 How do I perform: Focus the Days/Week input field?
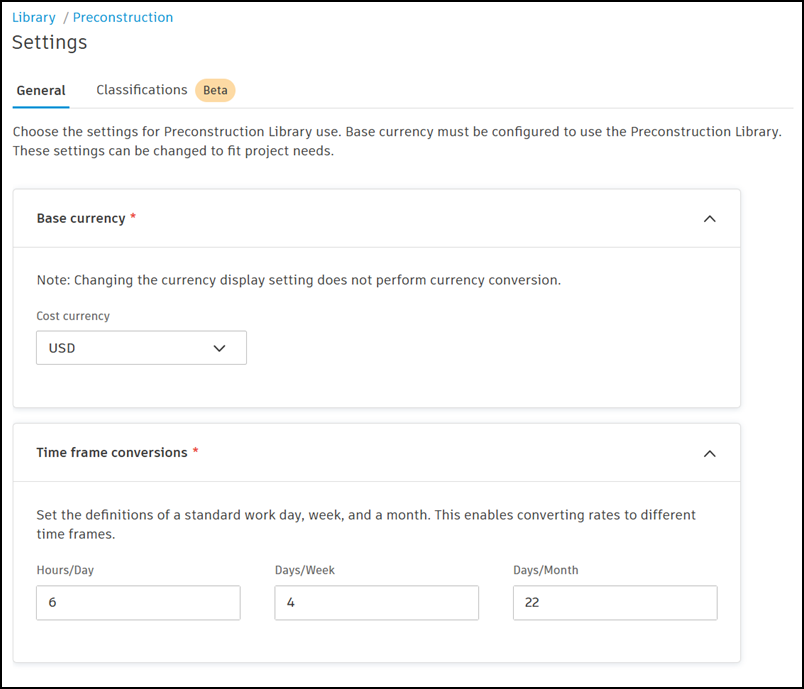pyautogui.click(x=376, y=603)
